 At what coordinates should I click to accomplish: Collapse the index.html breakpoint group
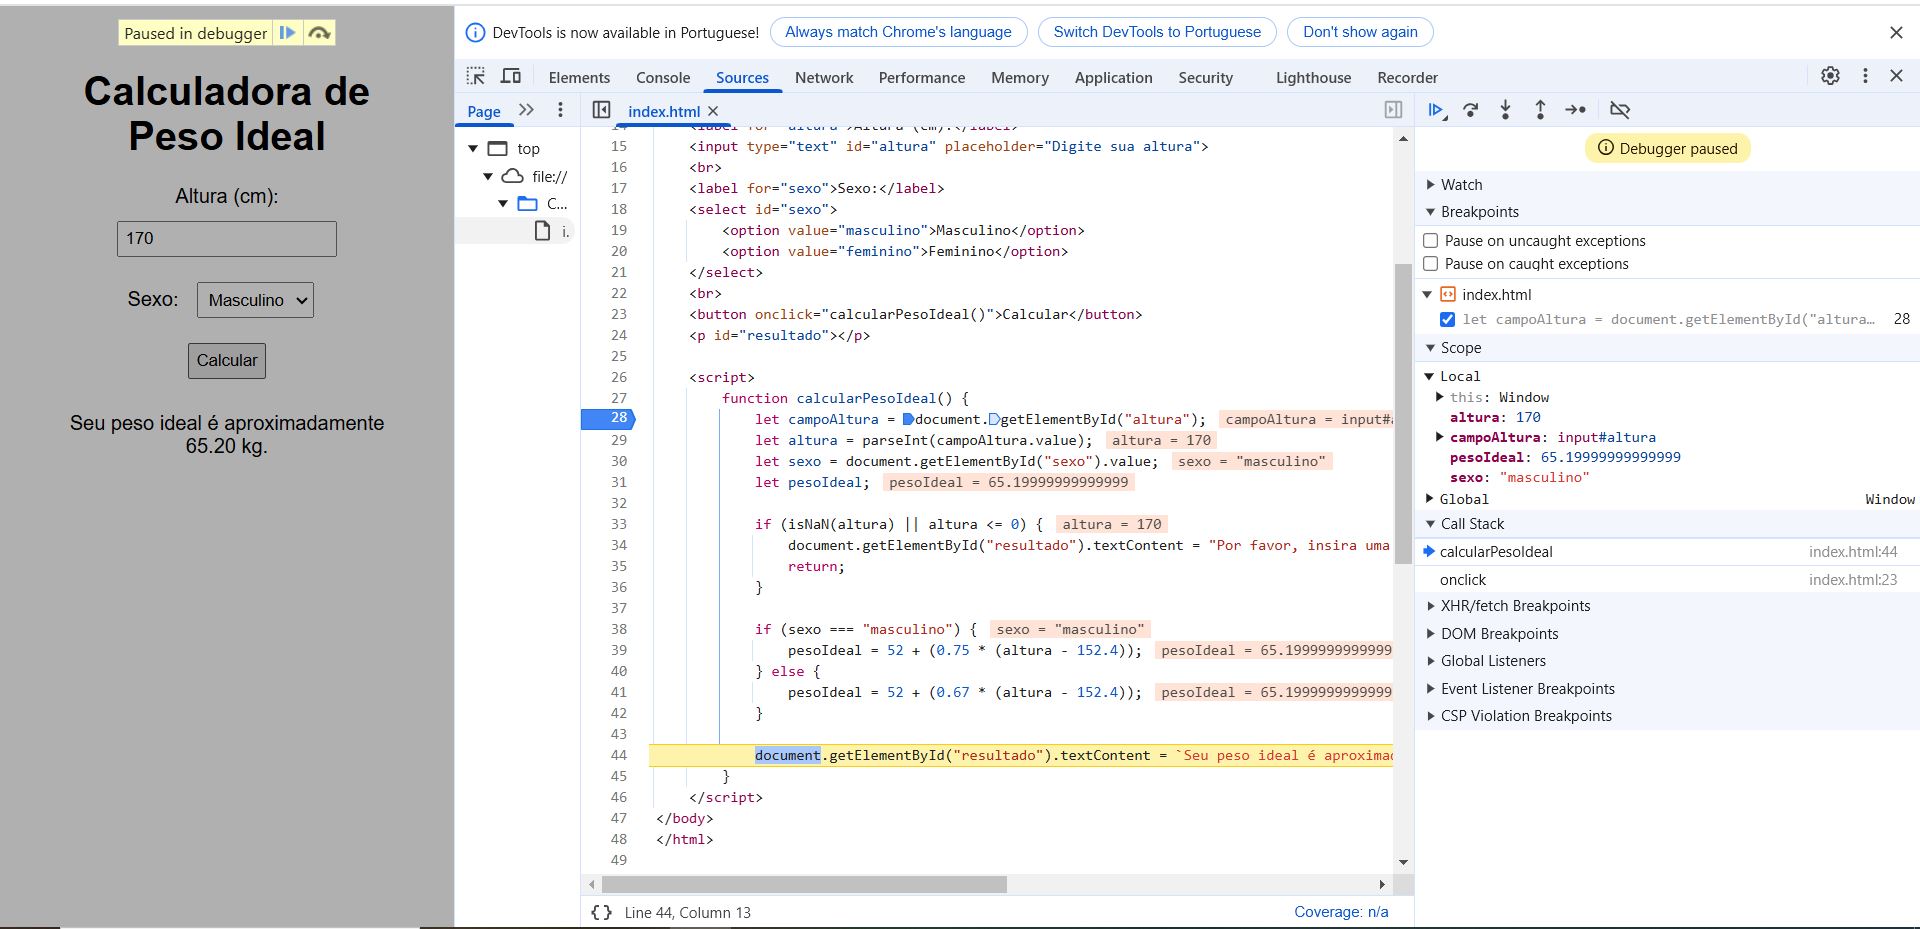click(1428, 294)
